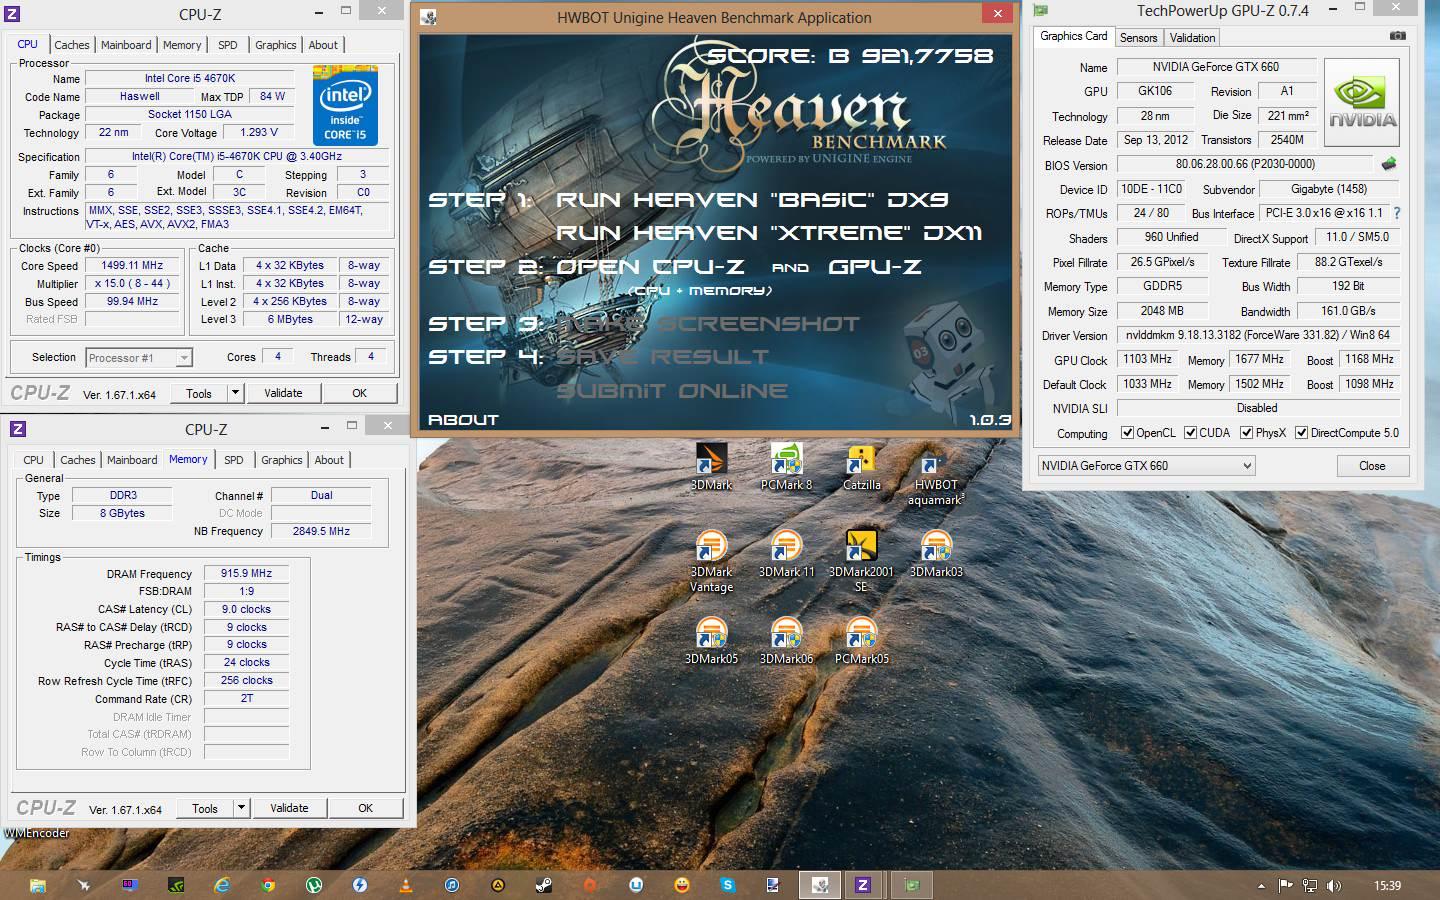Click the Bus Interface question mark icon
Screen dimensions: 1440x900
1396,213
